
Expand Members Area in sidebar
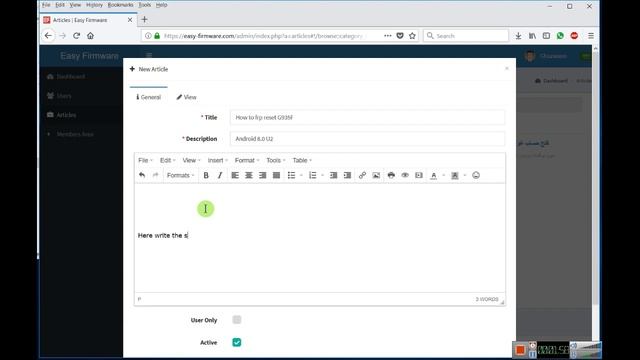point(70,134)
